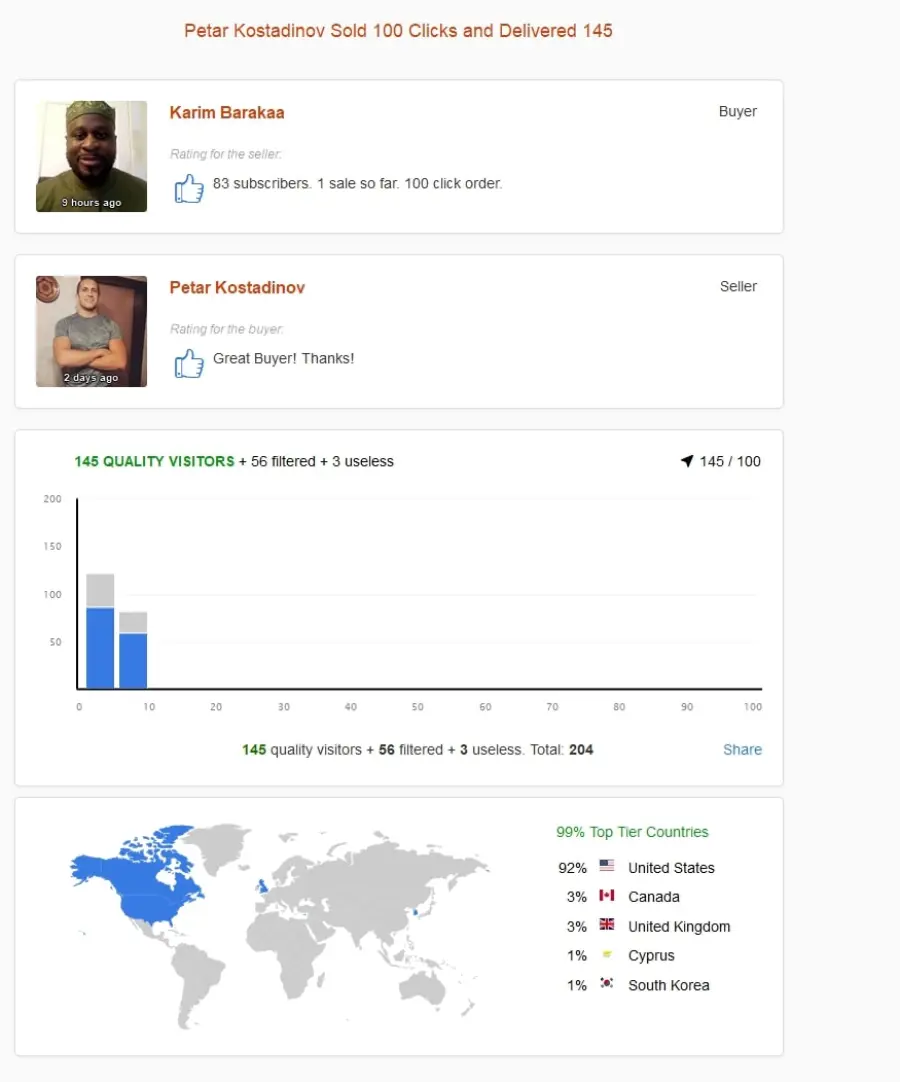Click the '83 subscribers. 1 sale so far' comment
Screen dimensions: 900x1082
pos(358,184)
